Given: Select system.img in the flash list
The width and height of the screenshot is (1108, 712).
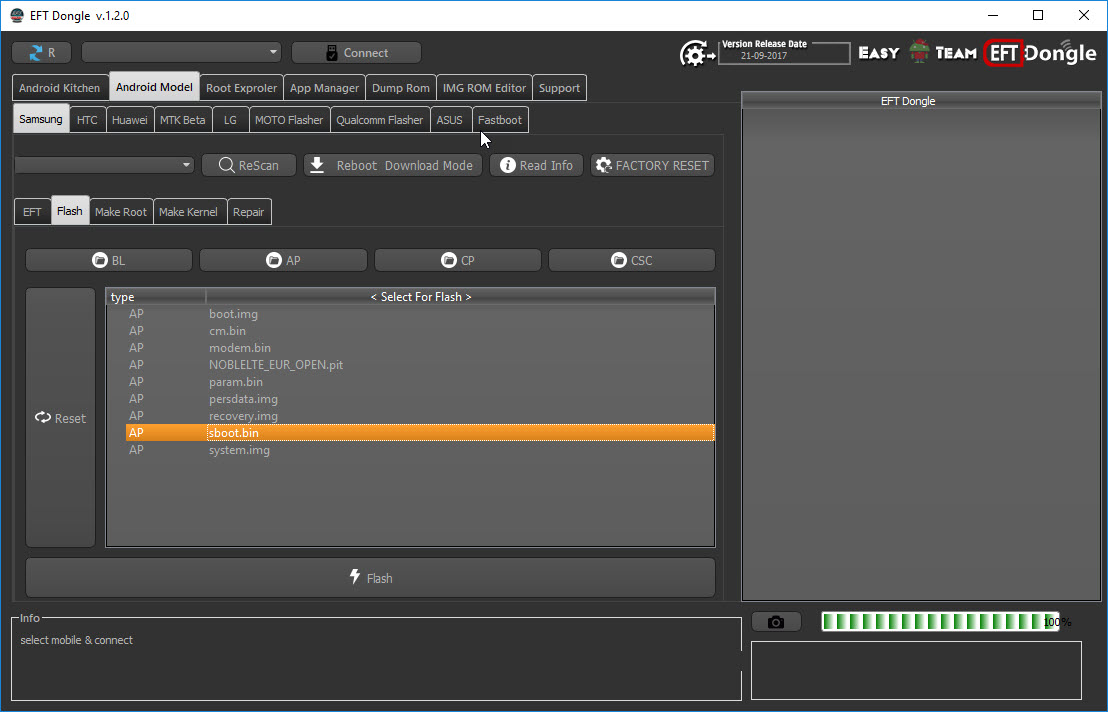Looking at the screenshot, I should point(420,450).
